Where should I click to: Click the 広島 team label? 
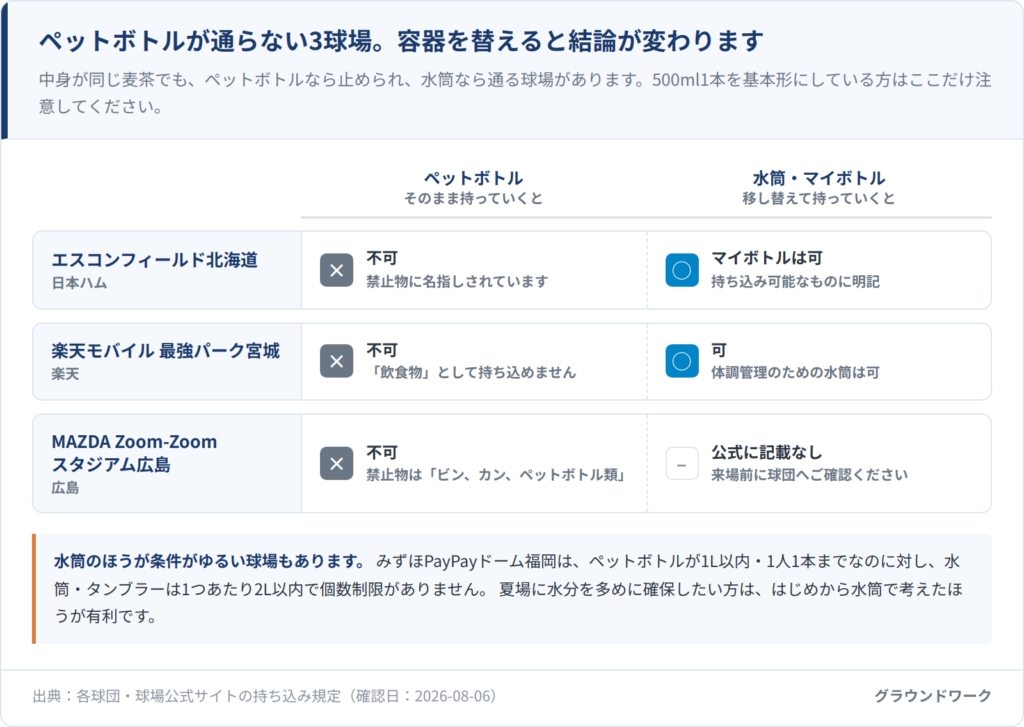(x=65, y=488)
